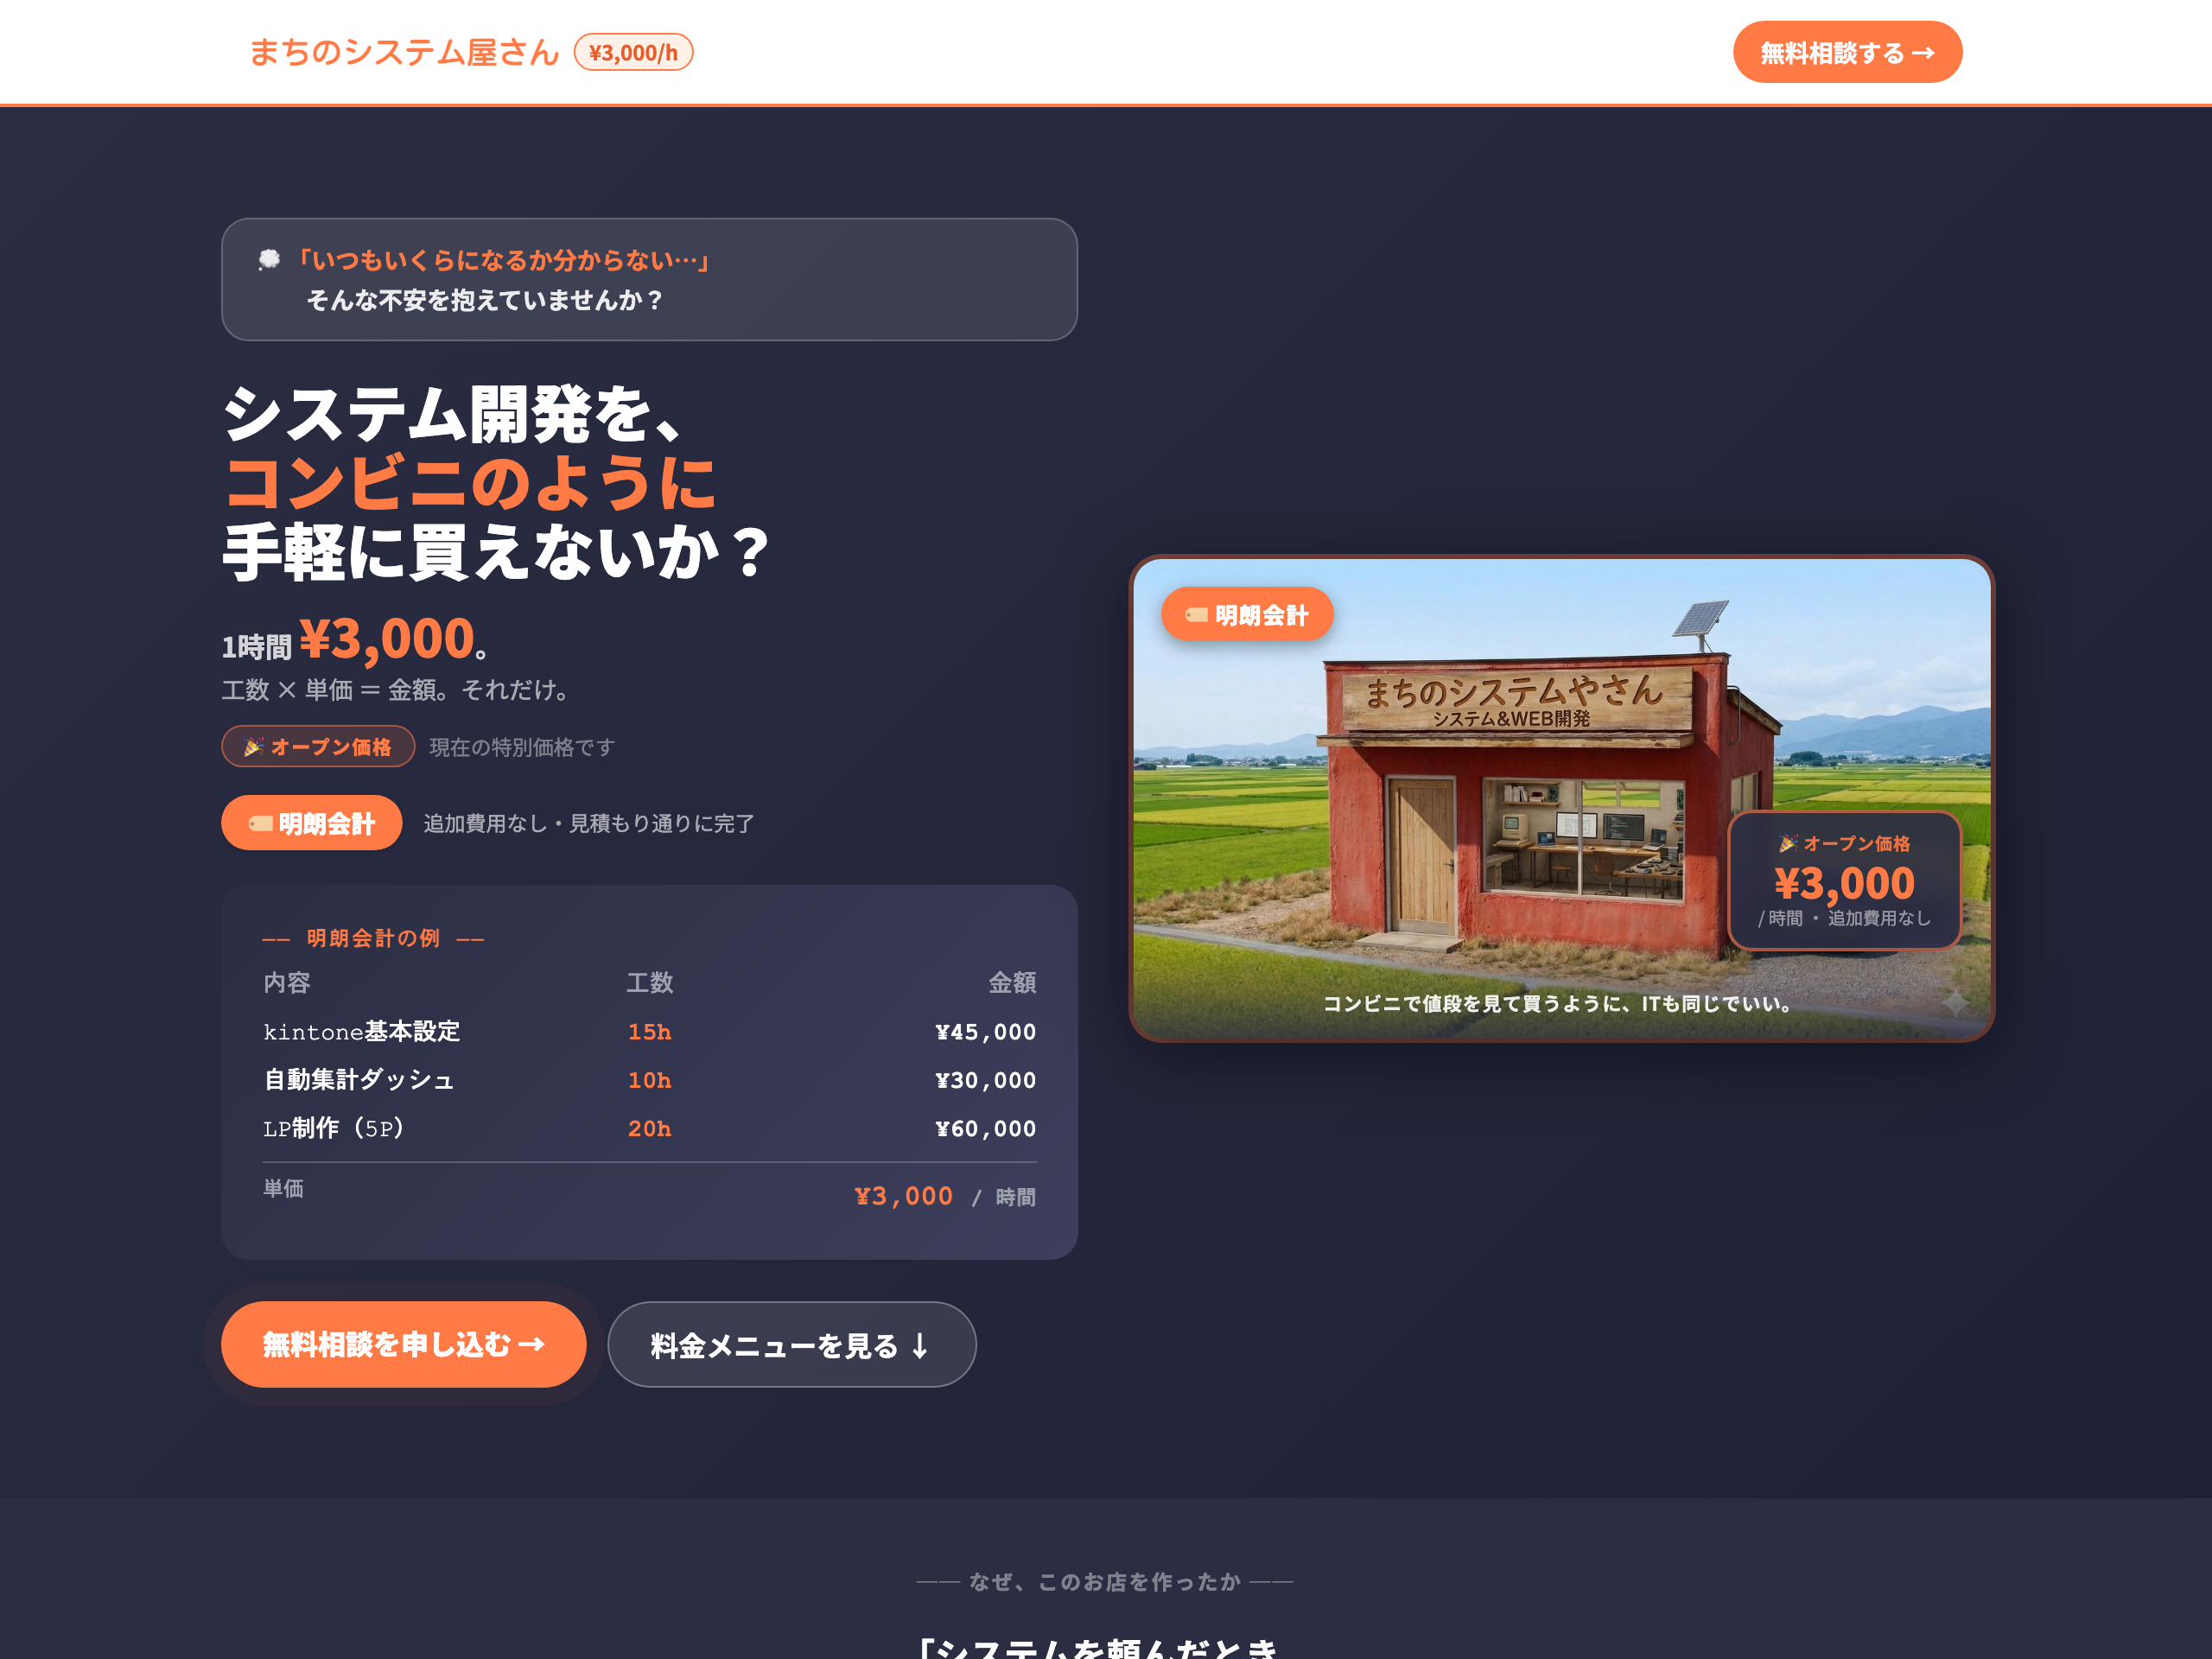Click そんな不安を抱えていませんか？ text
This screenshot has height=1659, width=2212.
[x=485, y=300]
